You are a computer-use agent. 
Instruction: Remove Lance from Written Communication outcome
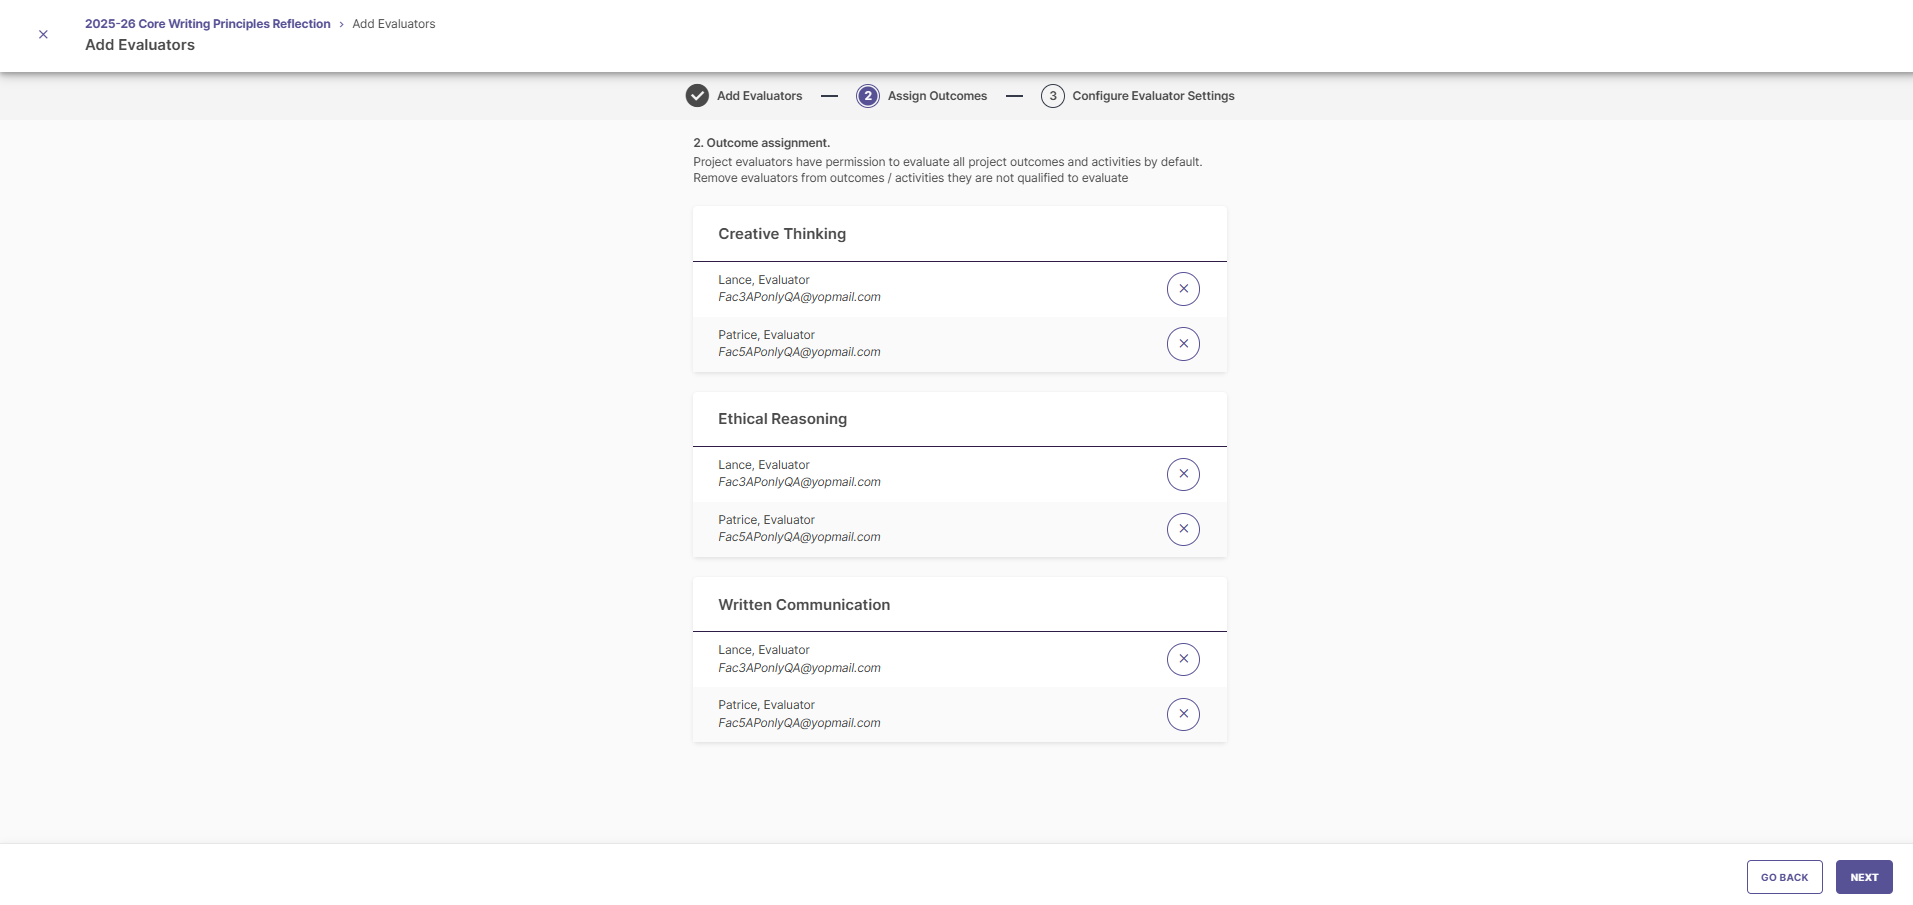(1183, 659)
